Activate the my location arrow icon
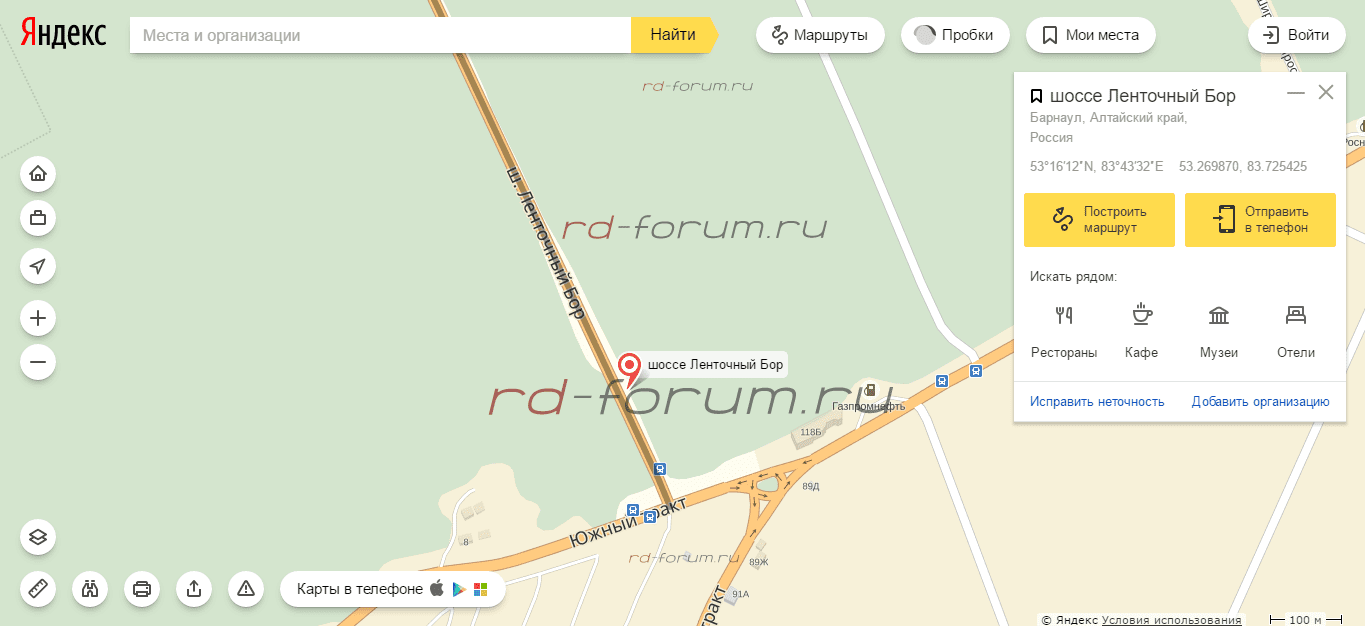1365x626 pixels. tap(38, 266)
